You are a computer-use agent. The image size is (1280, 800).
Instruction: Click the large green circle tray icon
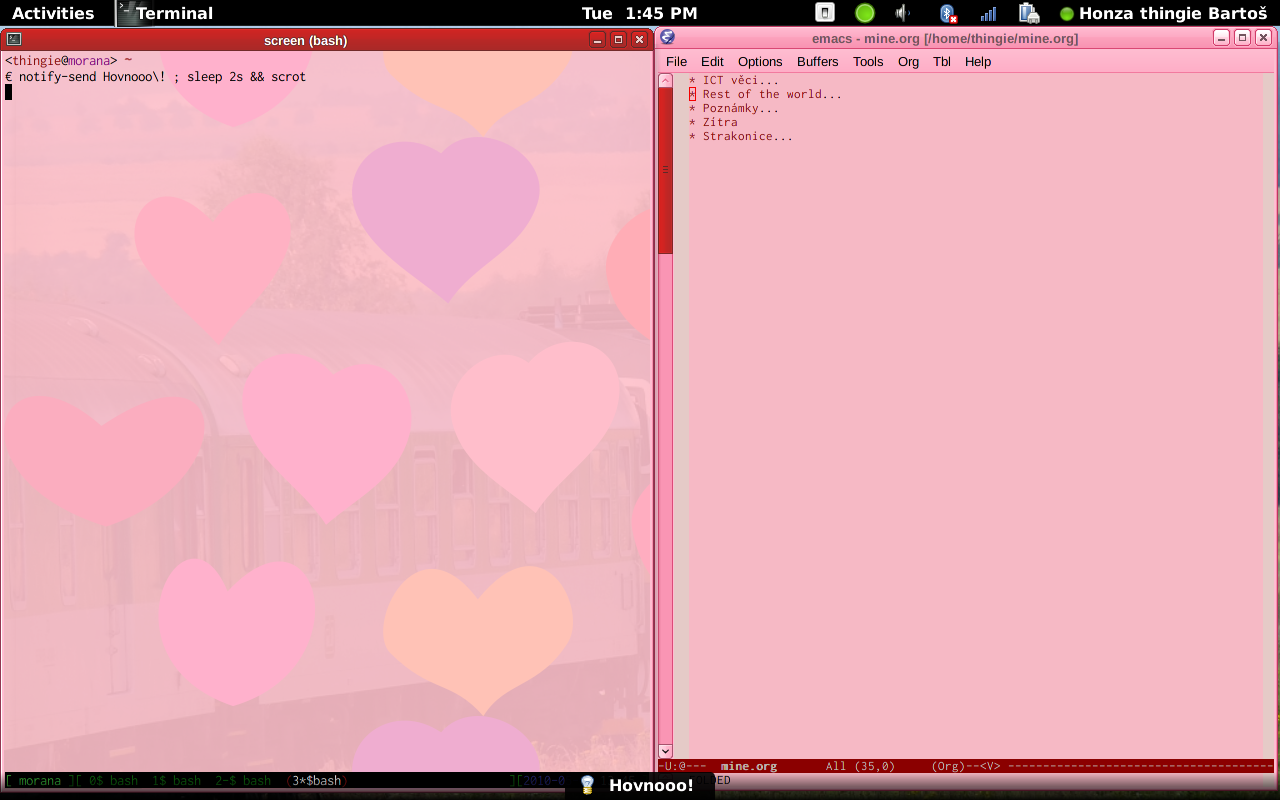(865, 13)
